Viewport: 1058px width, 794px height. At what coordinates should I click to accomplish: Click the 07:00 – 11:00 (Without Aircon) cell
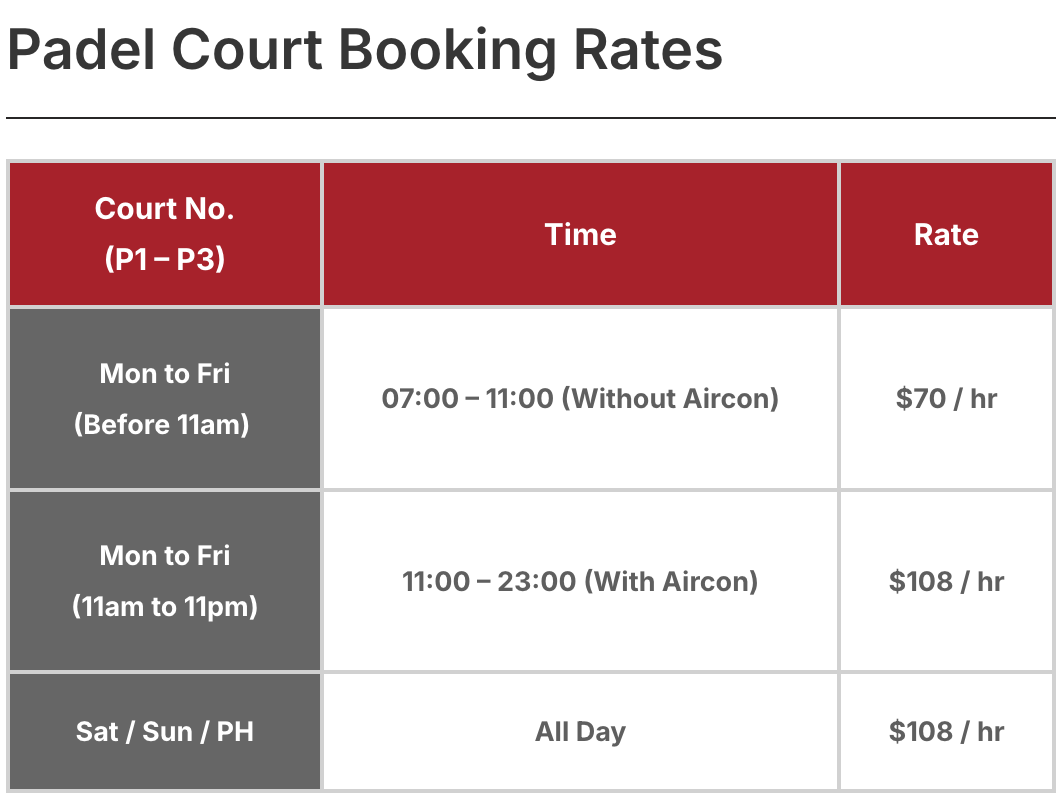pos(580,398)
